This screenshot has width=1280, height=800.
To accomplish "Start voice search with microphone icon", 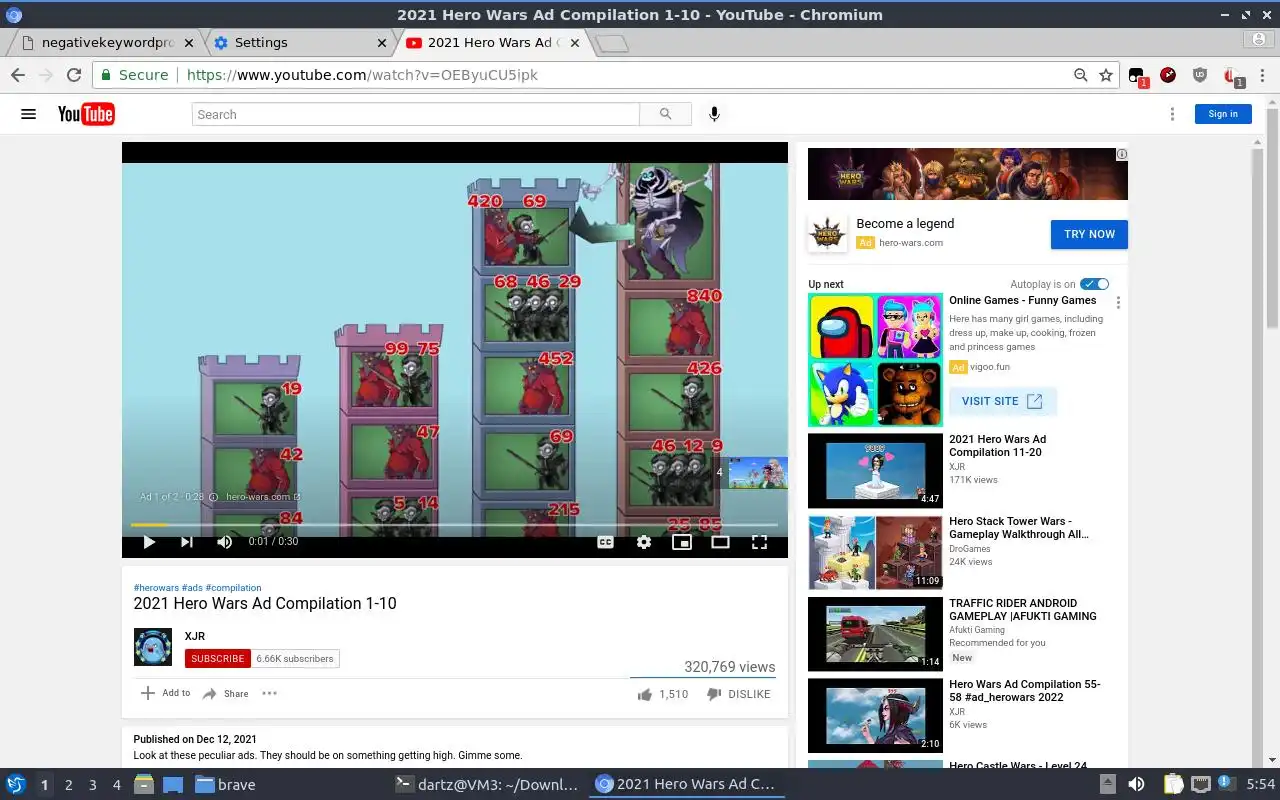I will pyautogui.click(x=714, y=114).
